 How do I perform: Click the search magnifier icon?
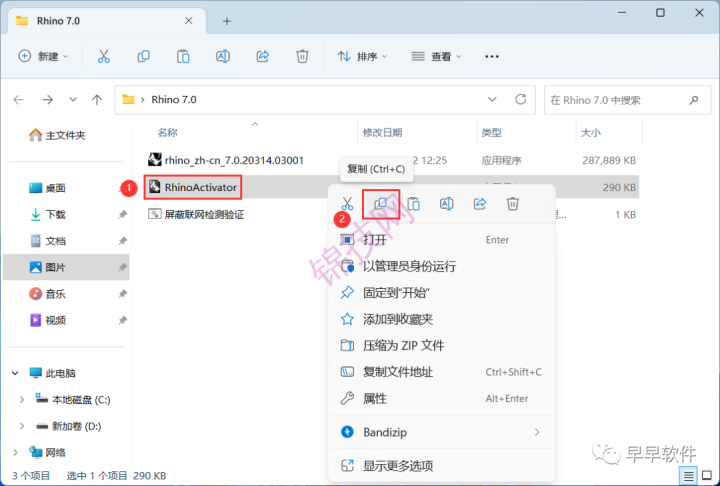coord(694,100)
